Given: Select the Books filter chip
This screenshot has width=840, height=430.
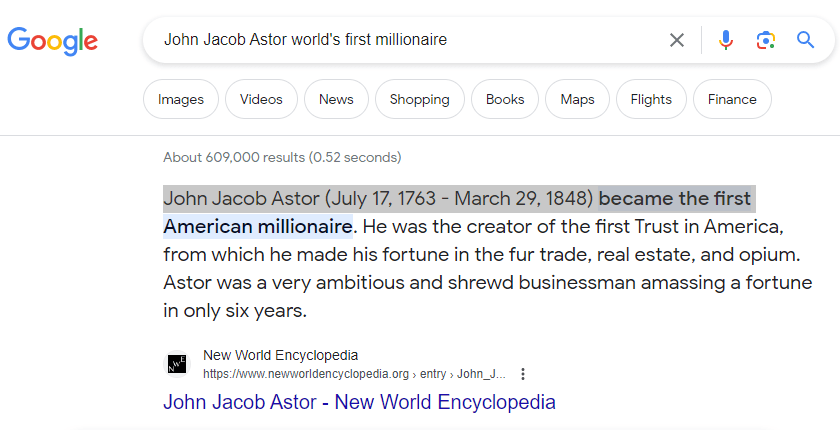Looking at the screenshot, I should (505, 99).
